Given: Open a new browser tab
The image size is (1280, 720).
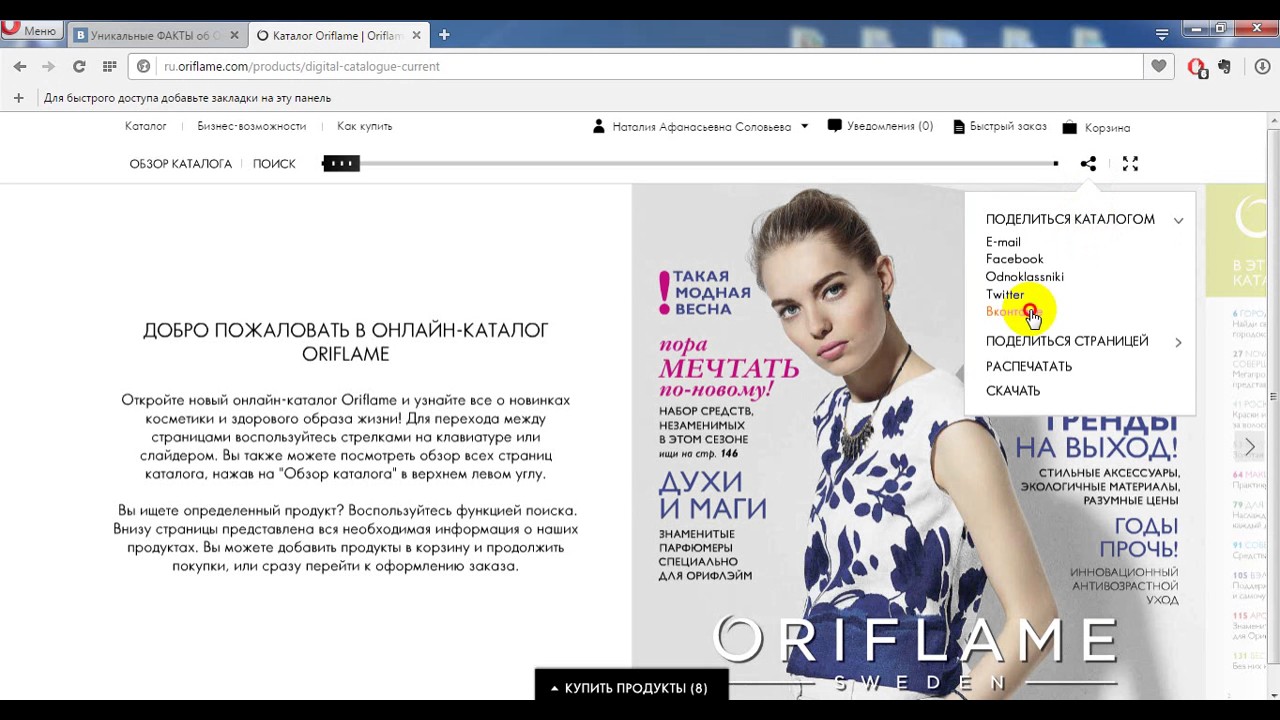Looking at the screenshot, I should tap(444, 35).
